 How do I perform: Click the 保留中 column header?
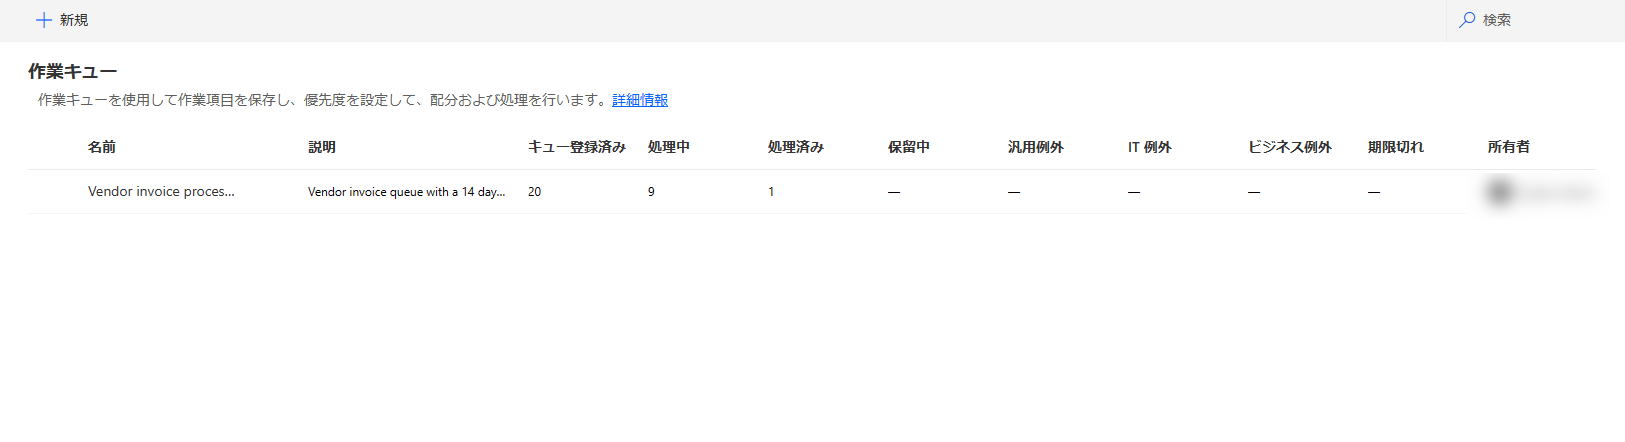click(909, 147)
